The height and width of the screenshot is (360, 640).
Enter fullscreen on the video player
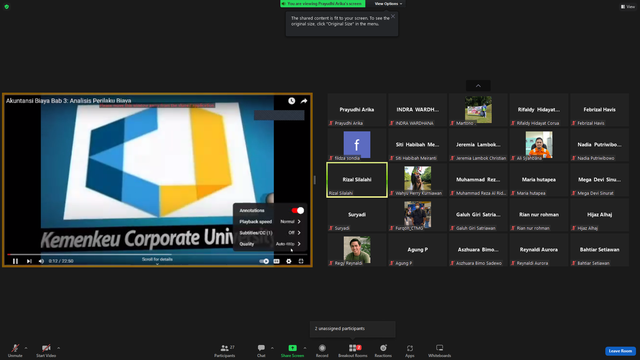pyautogui.click(x=301, y=261)
